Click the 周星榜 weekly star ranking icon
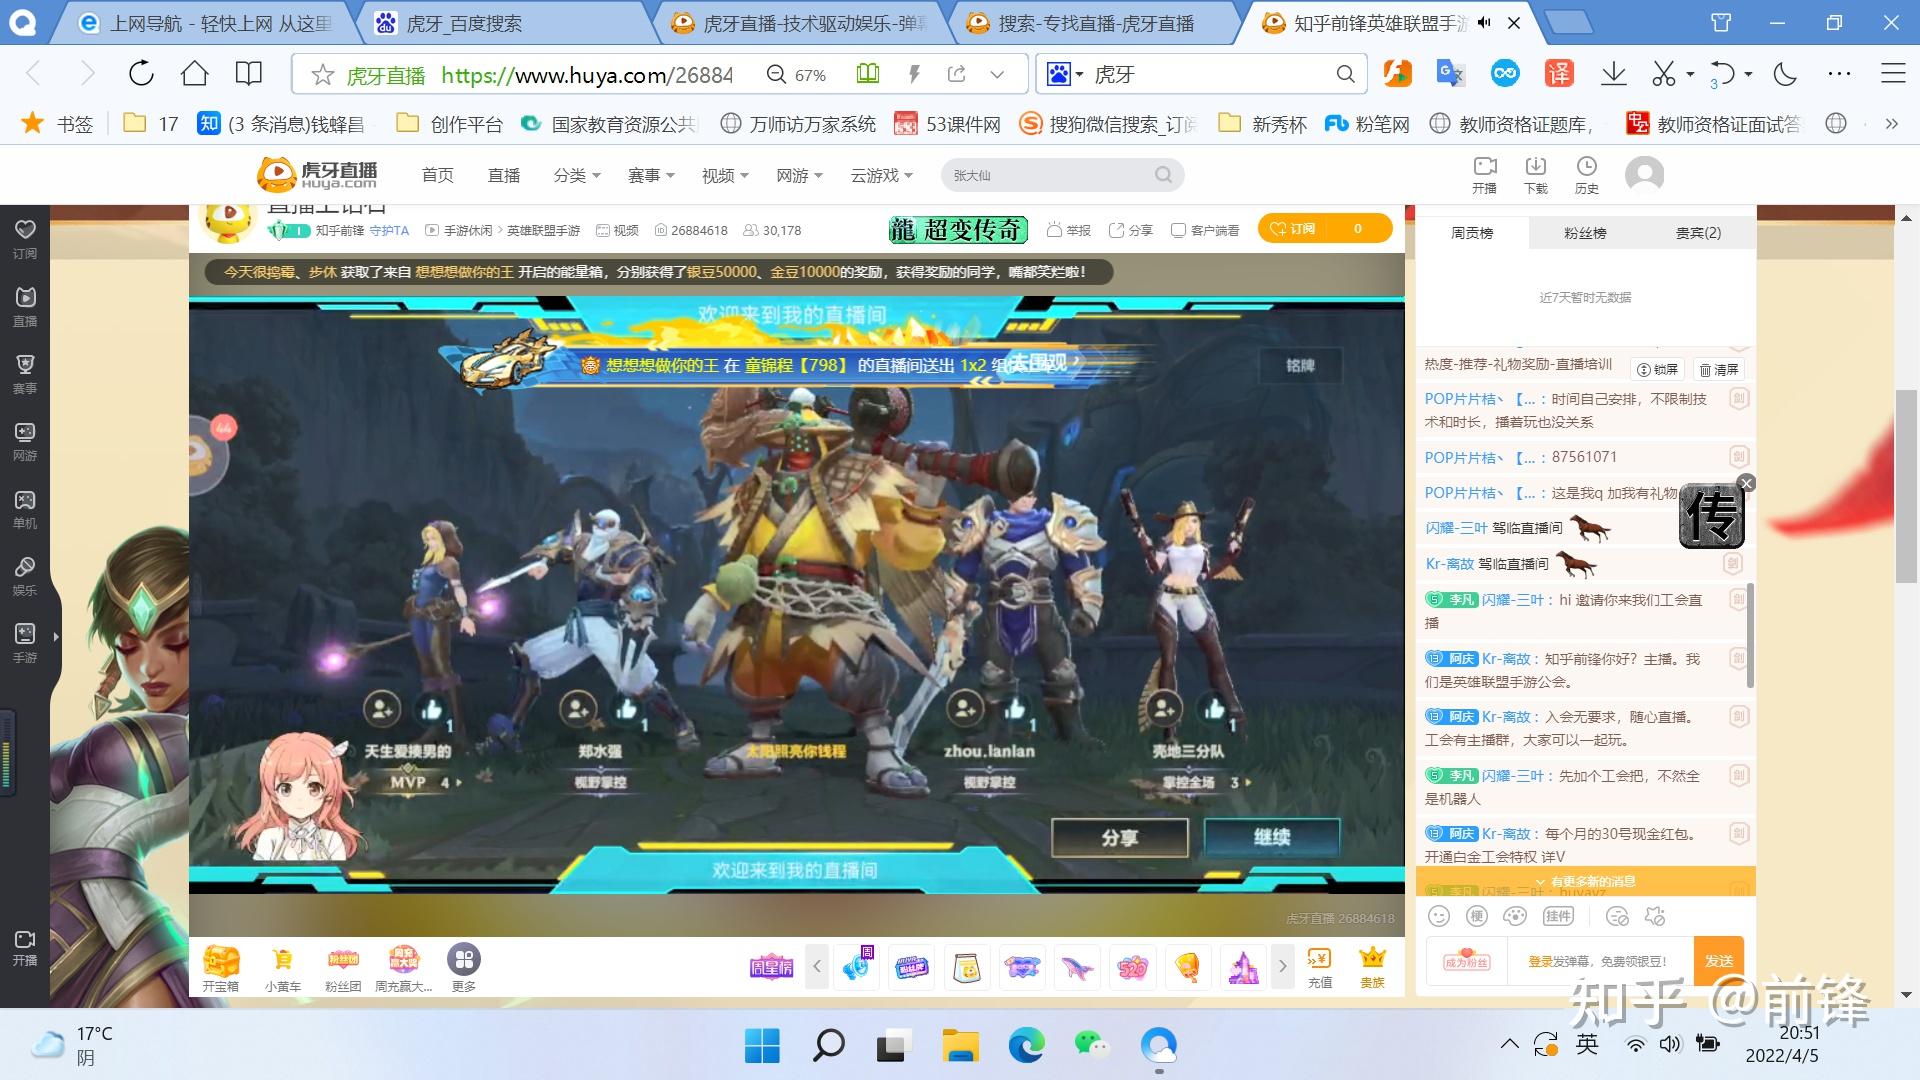 point(770,966)
